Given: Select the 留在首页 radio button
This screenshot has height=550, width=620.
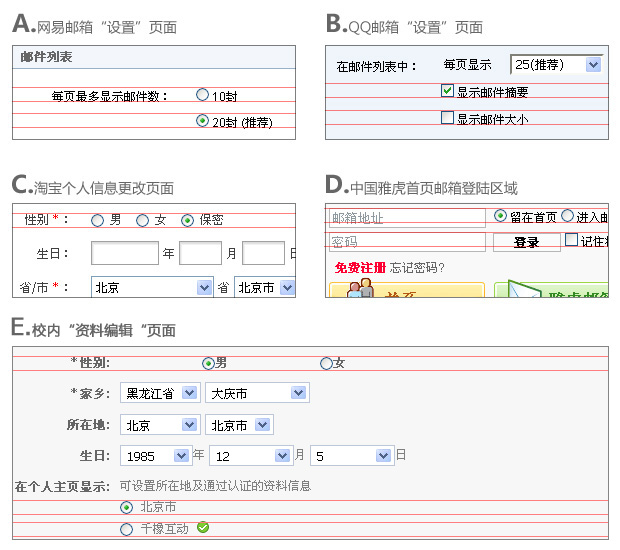Looking at the screenshot, I should (x=501, y=216).
